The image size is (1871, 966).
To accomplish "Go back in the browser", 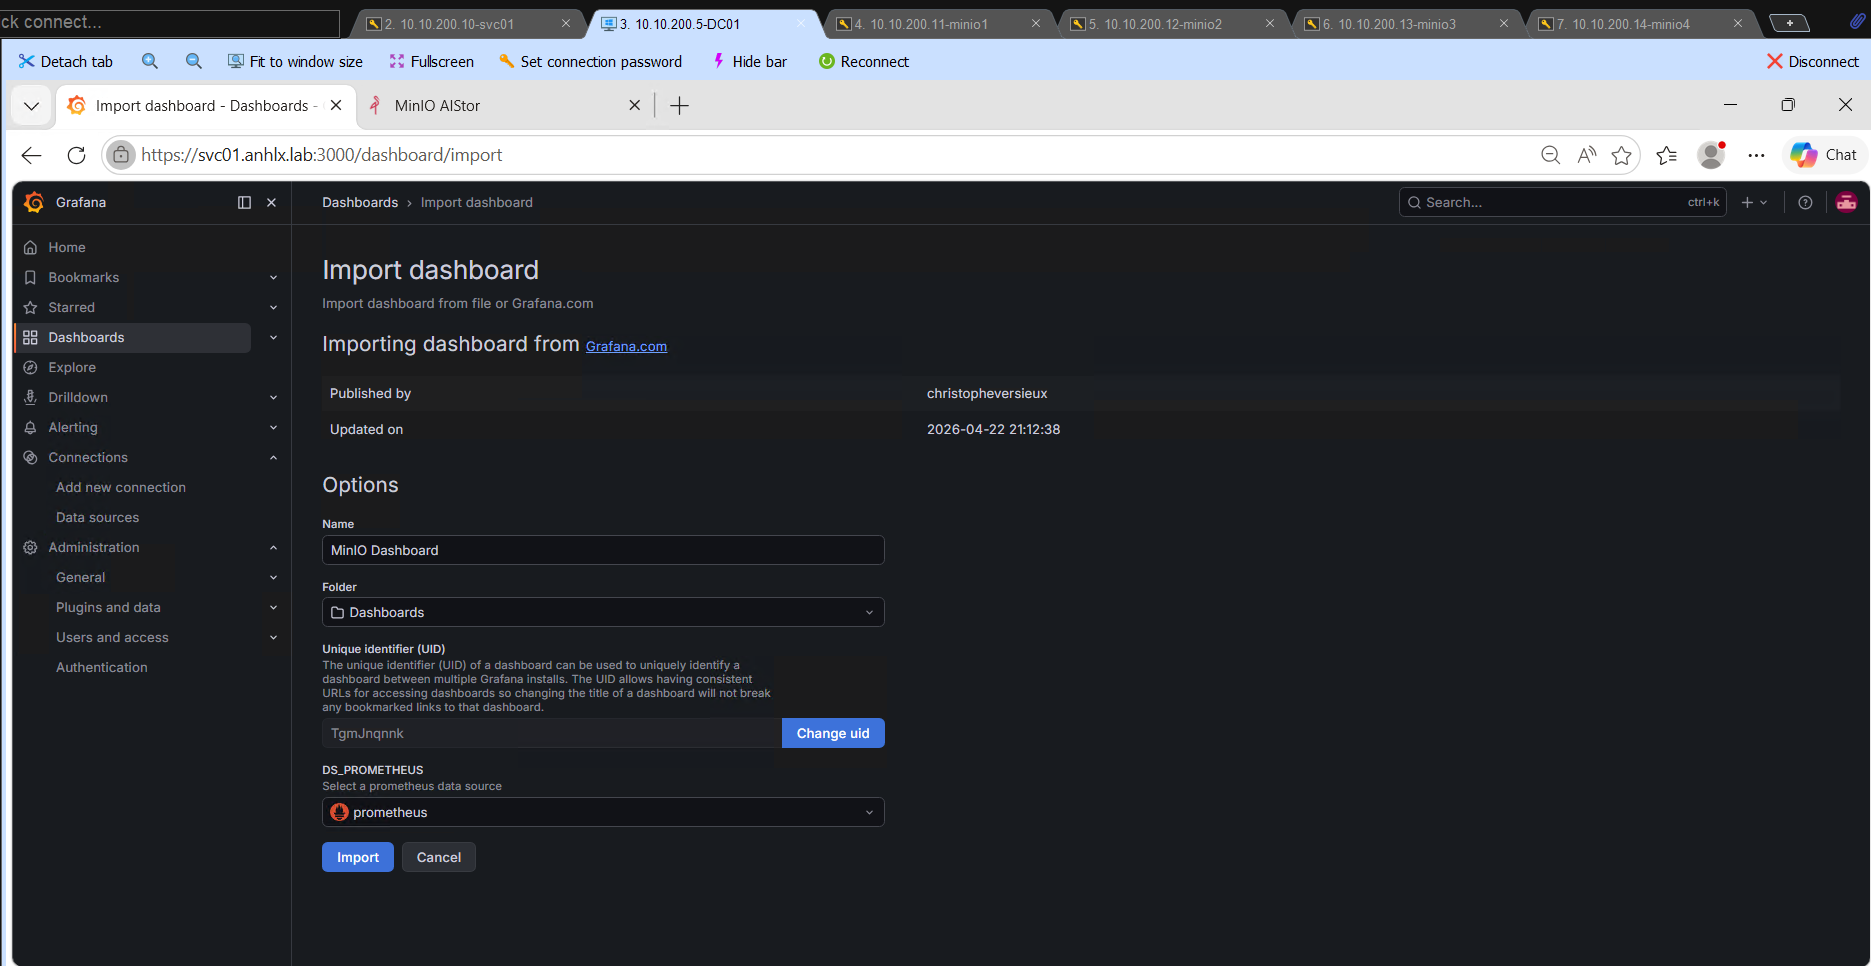I will 32,155.
